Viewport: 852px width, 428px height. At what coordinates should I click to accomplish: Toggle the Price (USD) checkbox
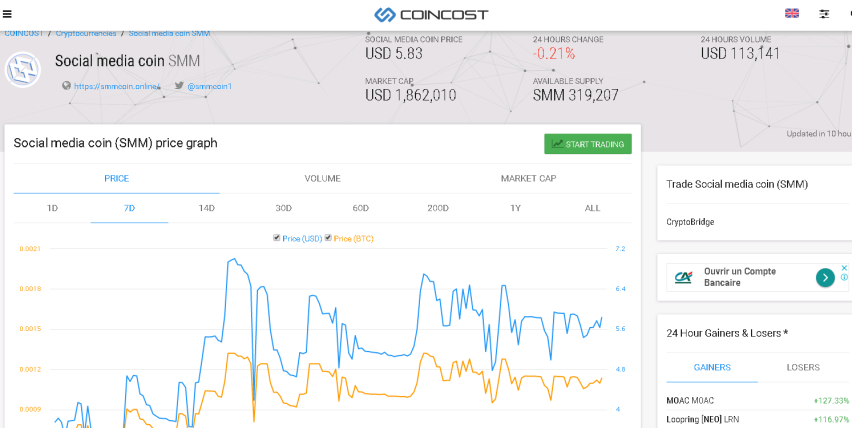click(277, 238)
